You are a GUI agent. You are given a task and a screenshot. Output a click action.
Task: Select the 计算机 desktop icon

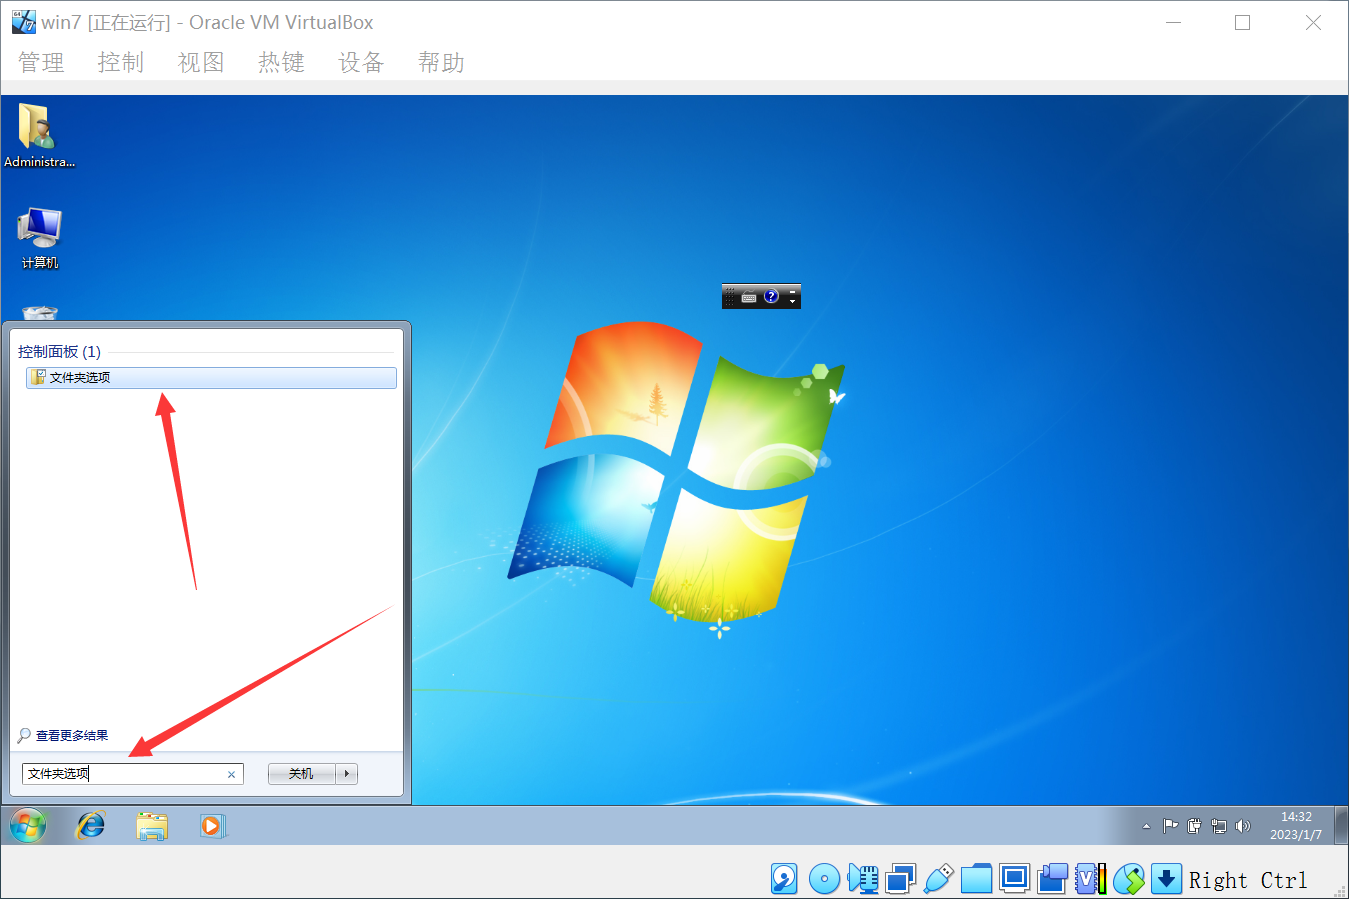tap(39, 238)
